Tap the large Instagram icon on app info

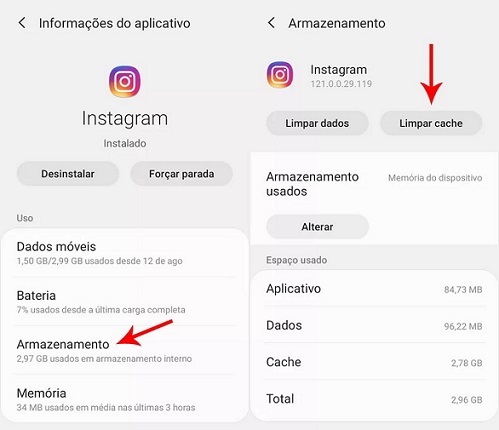(125, 81)
